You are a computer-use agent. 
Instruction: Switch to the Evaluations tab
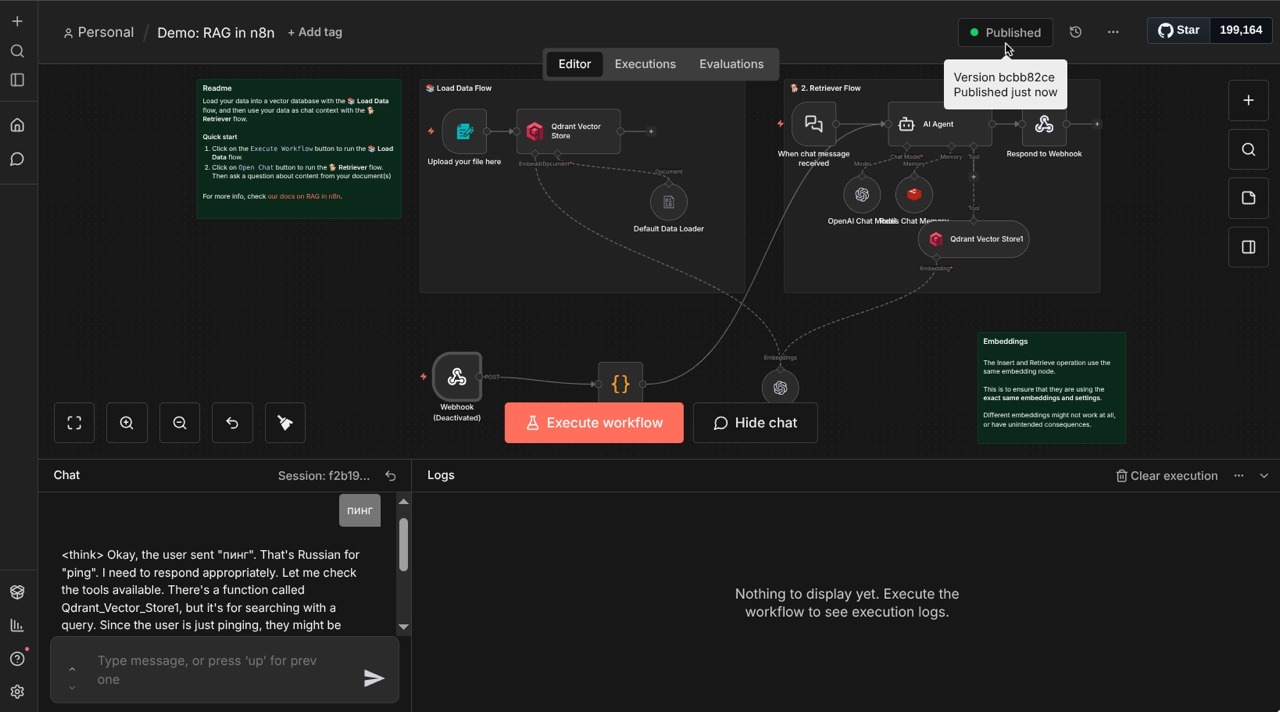[731, 64]
